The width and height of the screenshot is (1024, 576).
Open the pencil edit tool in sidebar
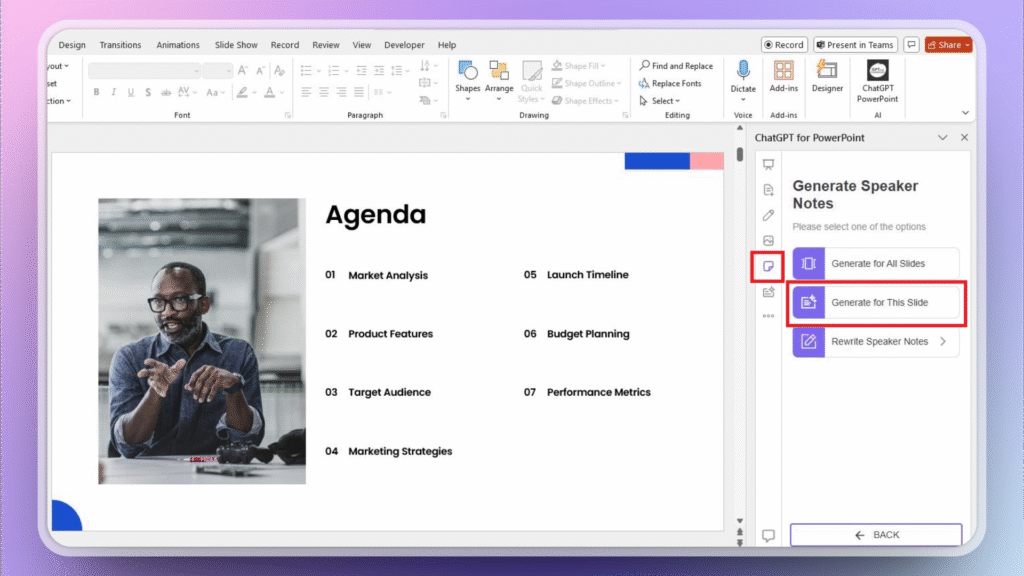pyautogui.click(x=768, y=215)
